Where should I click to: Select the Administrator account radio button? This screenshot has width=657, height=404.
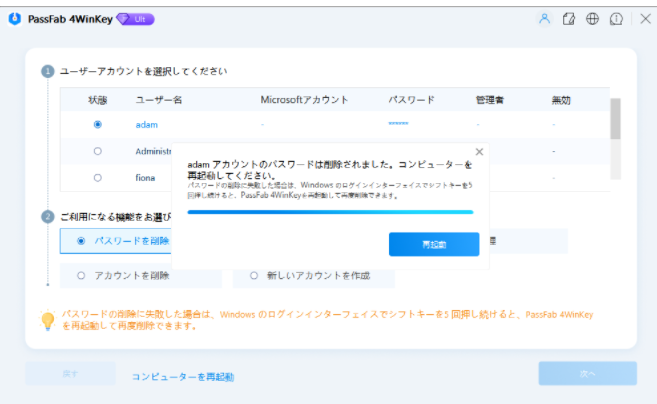click(98, 151)
